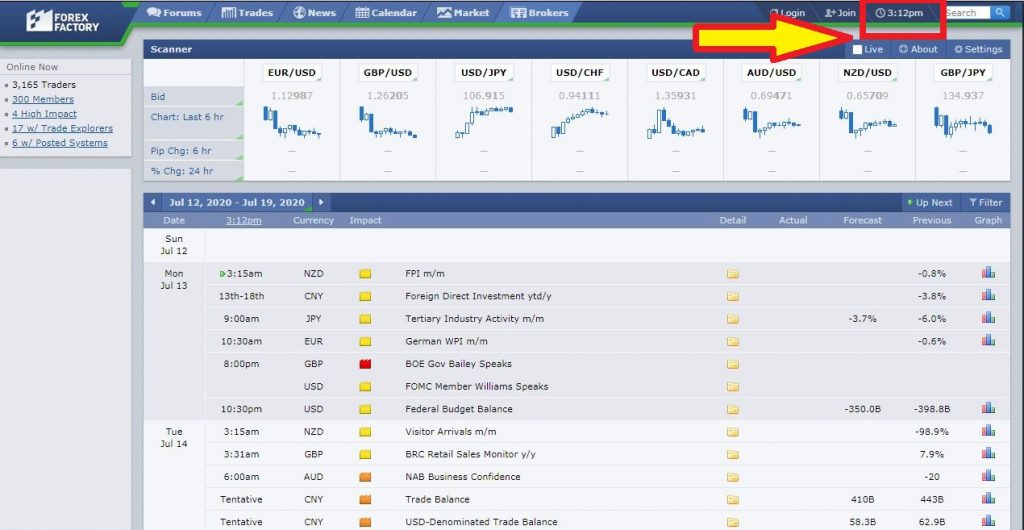Open the EUR/USD pair dropdown
Image resolution: width=1024 pixels, height=530 pixels.
pos(293,72)
